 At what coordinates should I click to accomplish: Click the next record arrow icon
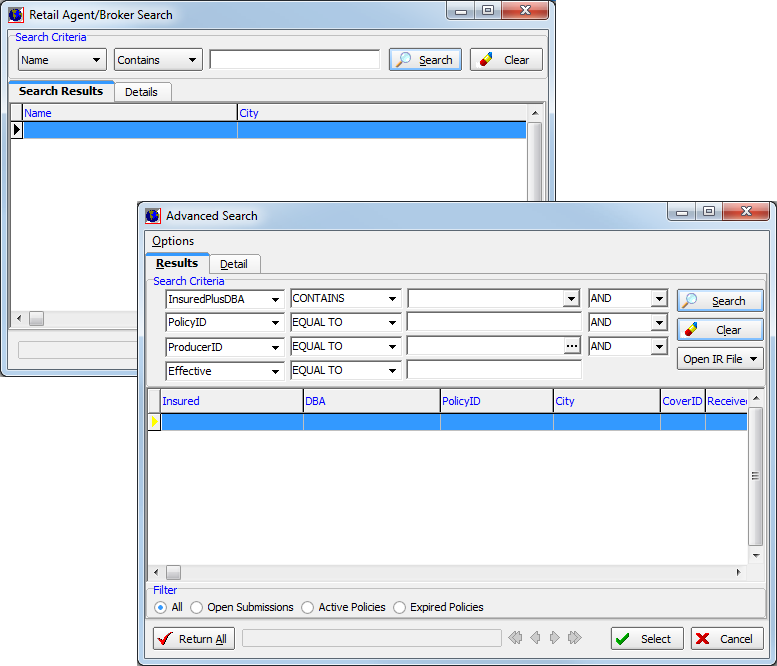pos(555,638)
